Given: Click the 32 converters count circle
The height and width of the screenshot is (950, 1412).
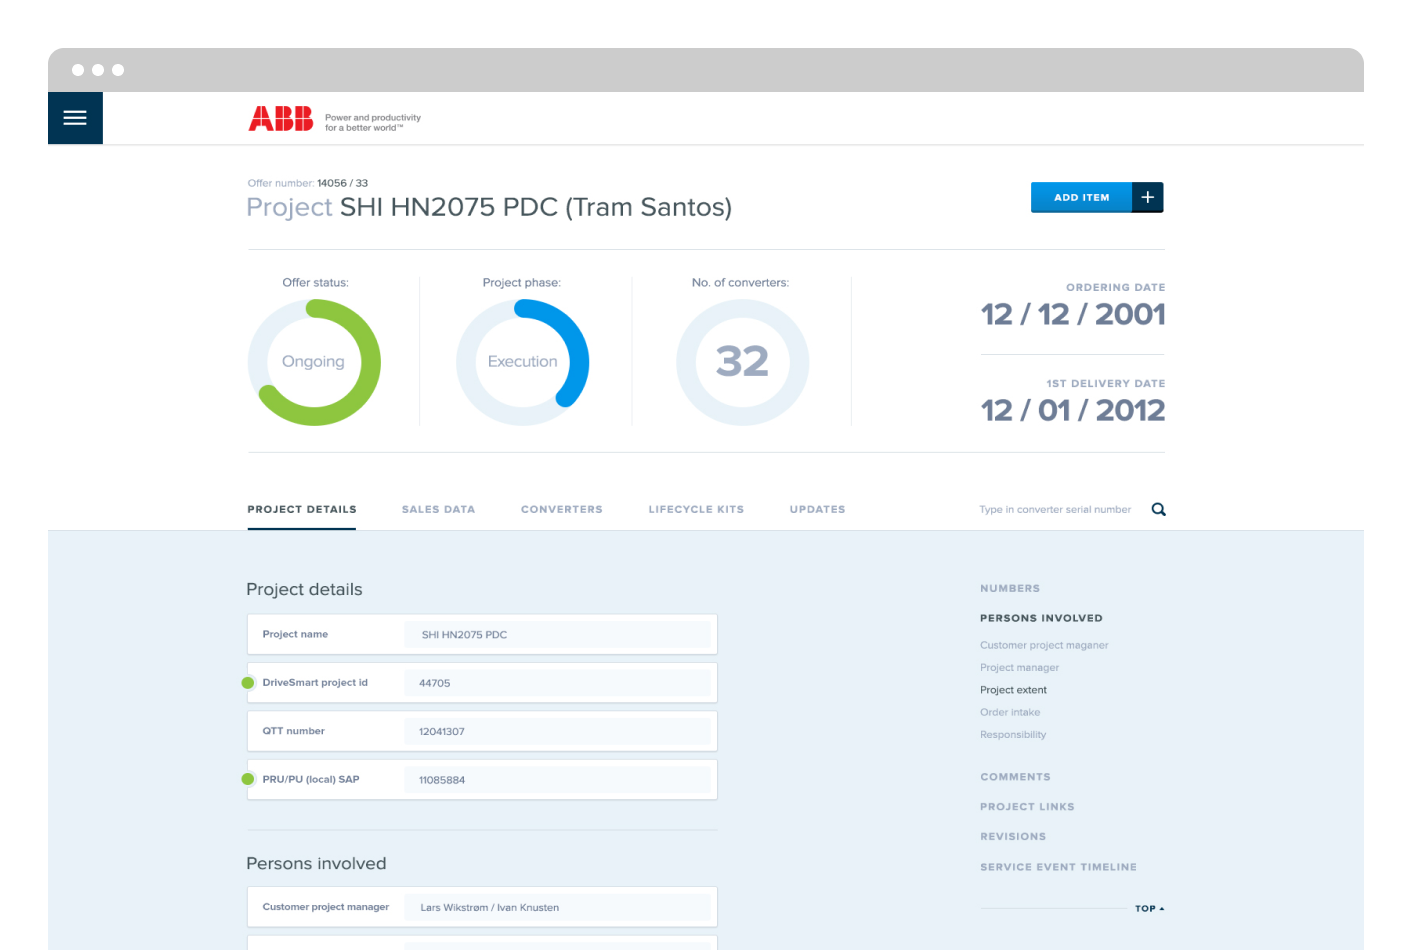Looking at the screenshot, I should click(742, 362).
